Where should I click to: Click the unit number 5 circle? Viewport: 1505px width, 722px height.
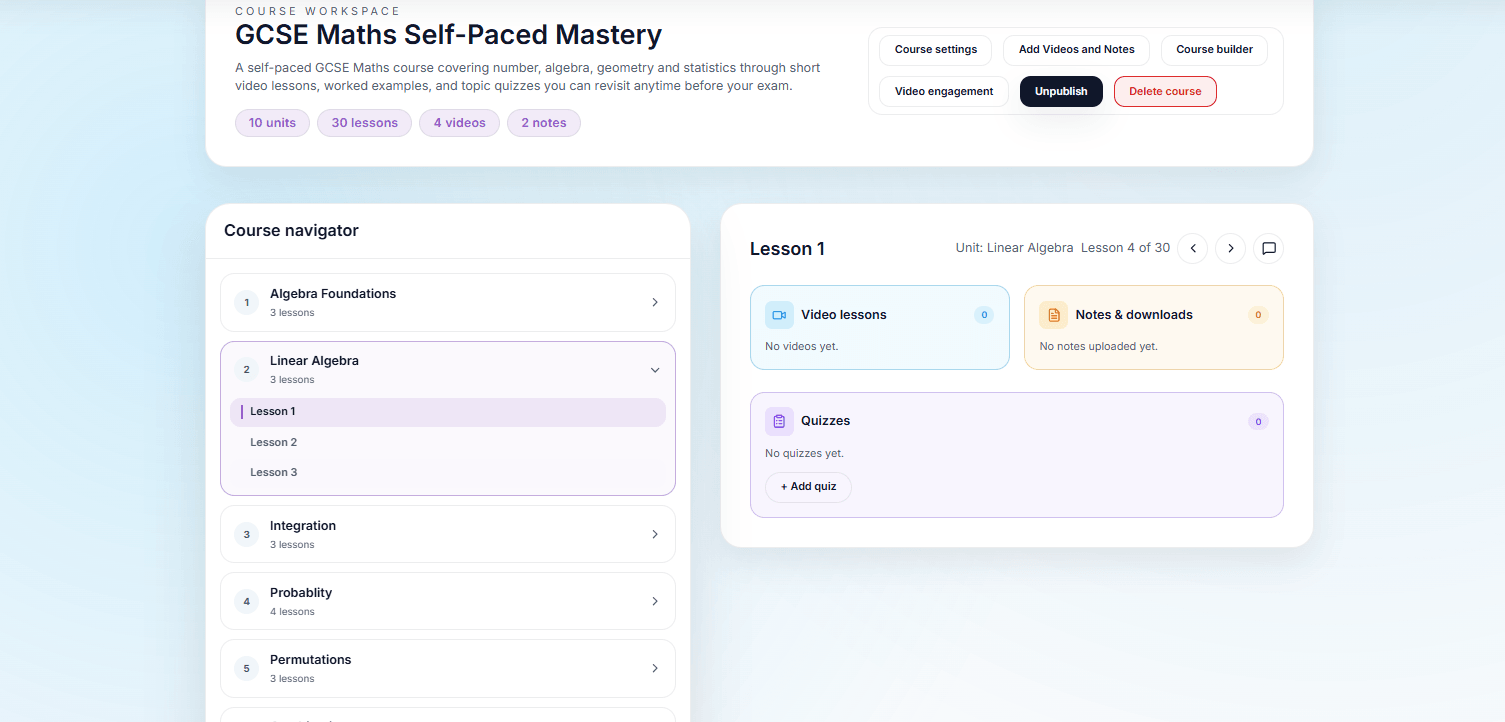(247, 668)
